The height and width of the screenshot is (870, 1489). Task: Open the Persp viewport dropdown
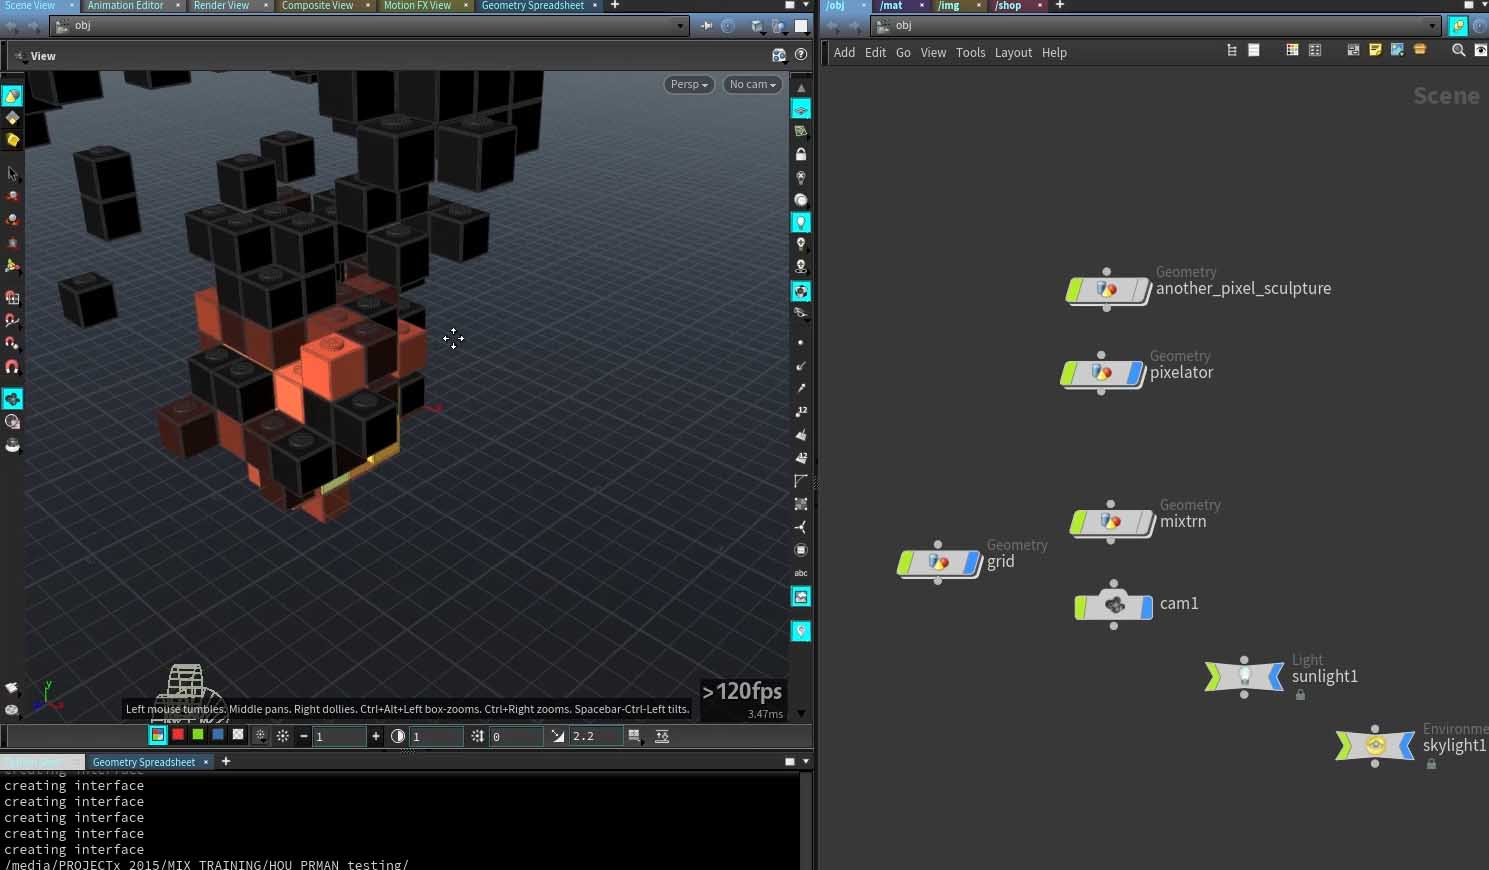pyautogui.click(x=688, y=85)
